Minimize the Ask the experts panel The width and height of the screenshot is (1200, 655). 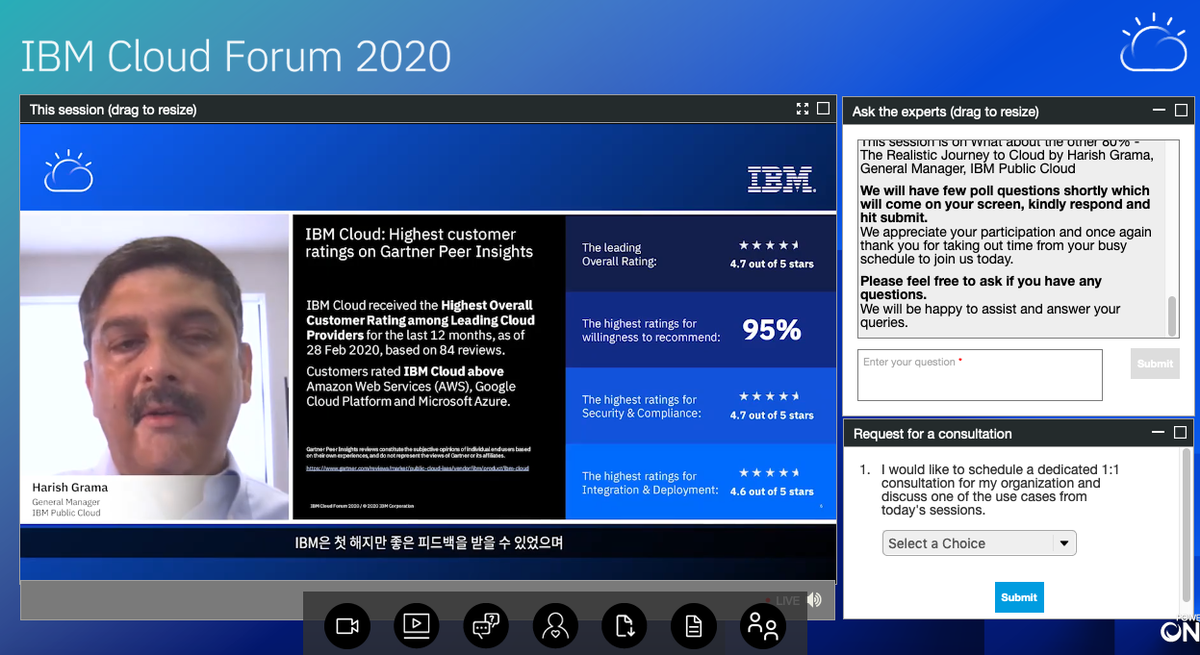click(1159, 111)
